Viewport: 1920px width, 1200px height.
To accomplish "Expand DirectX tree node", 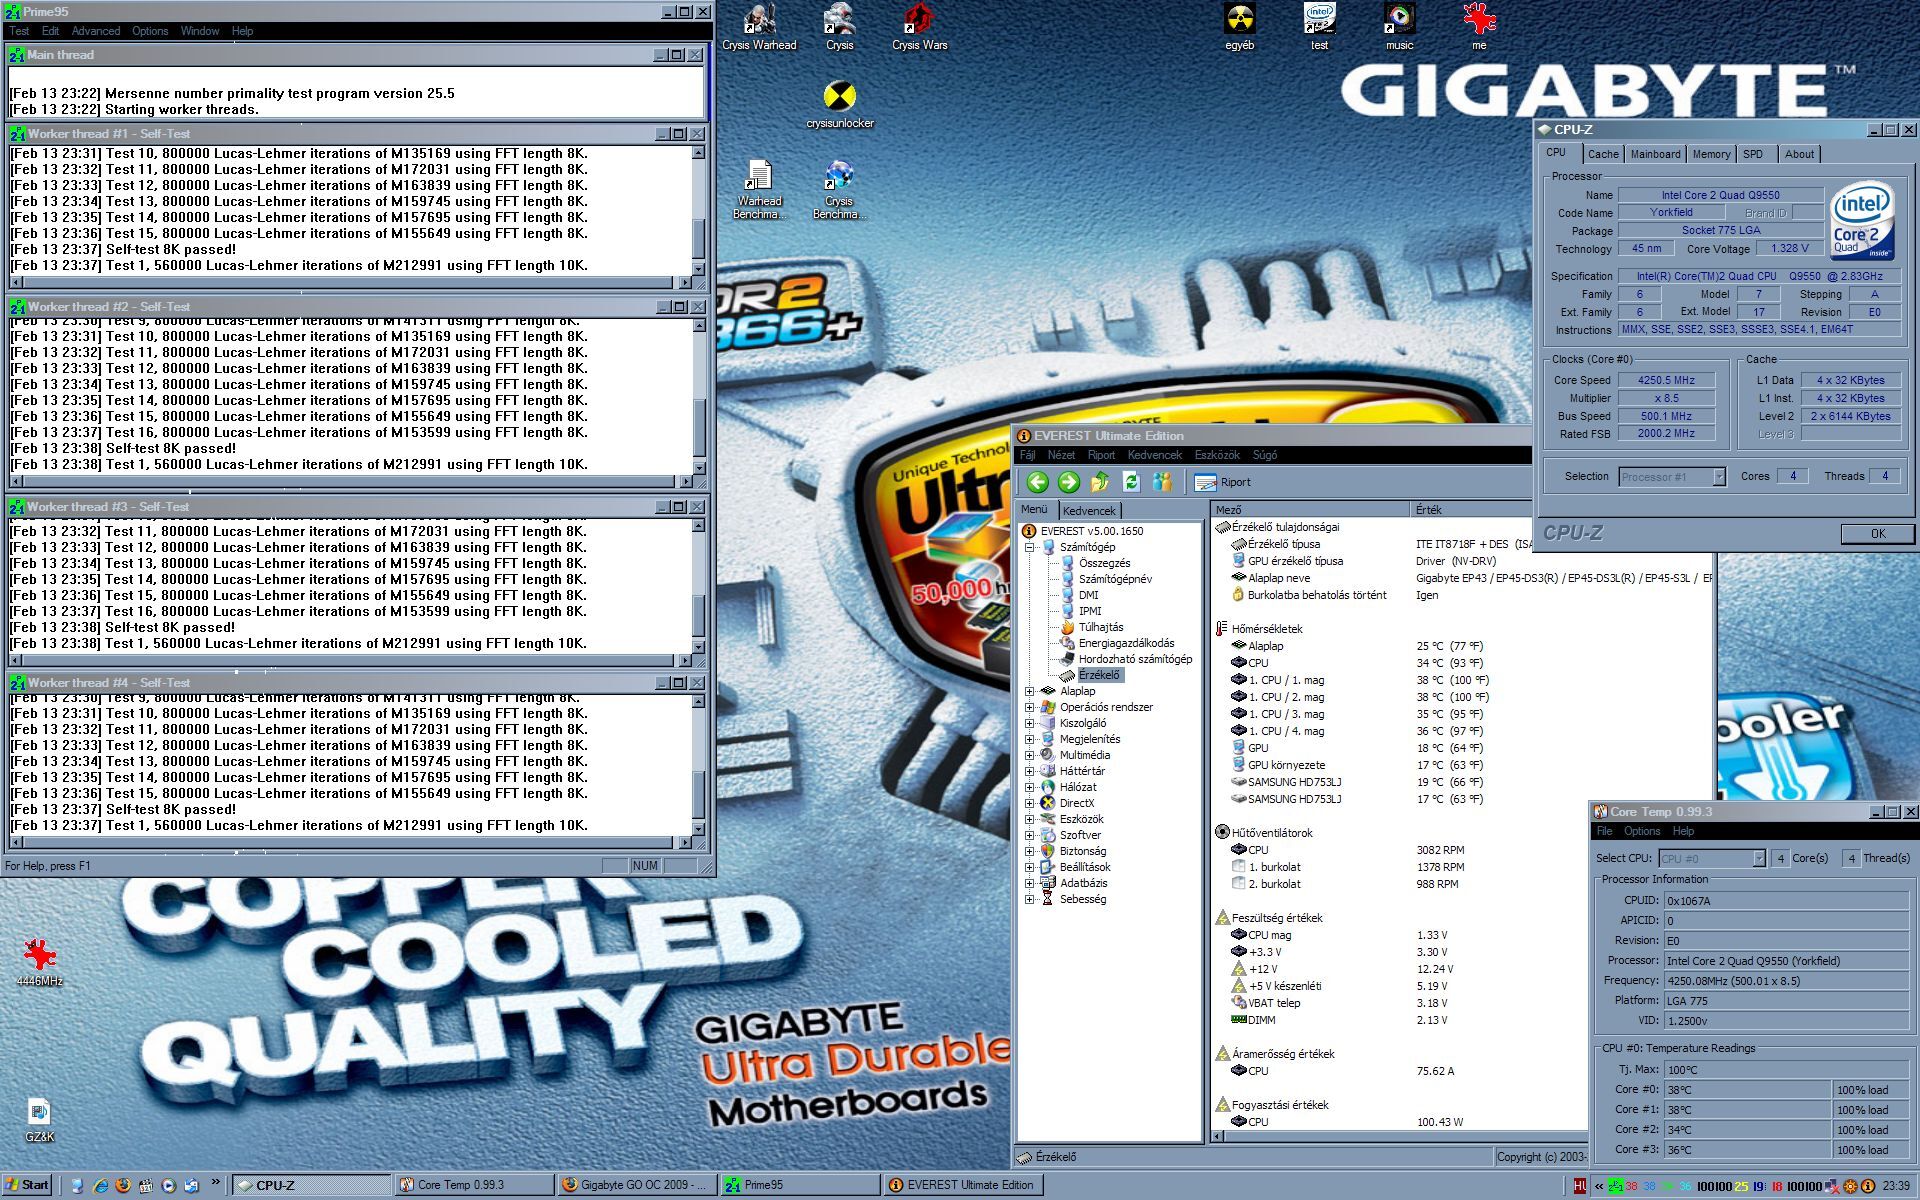I will pos(1029,803).
